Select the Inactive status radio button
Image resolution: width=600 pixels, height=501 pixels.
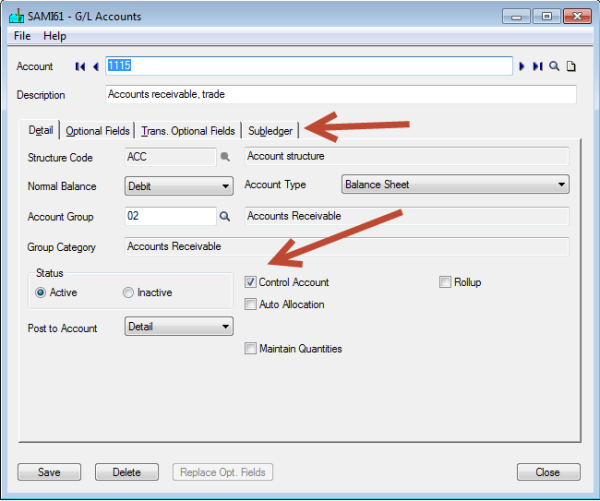pos(128,293)
